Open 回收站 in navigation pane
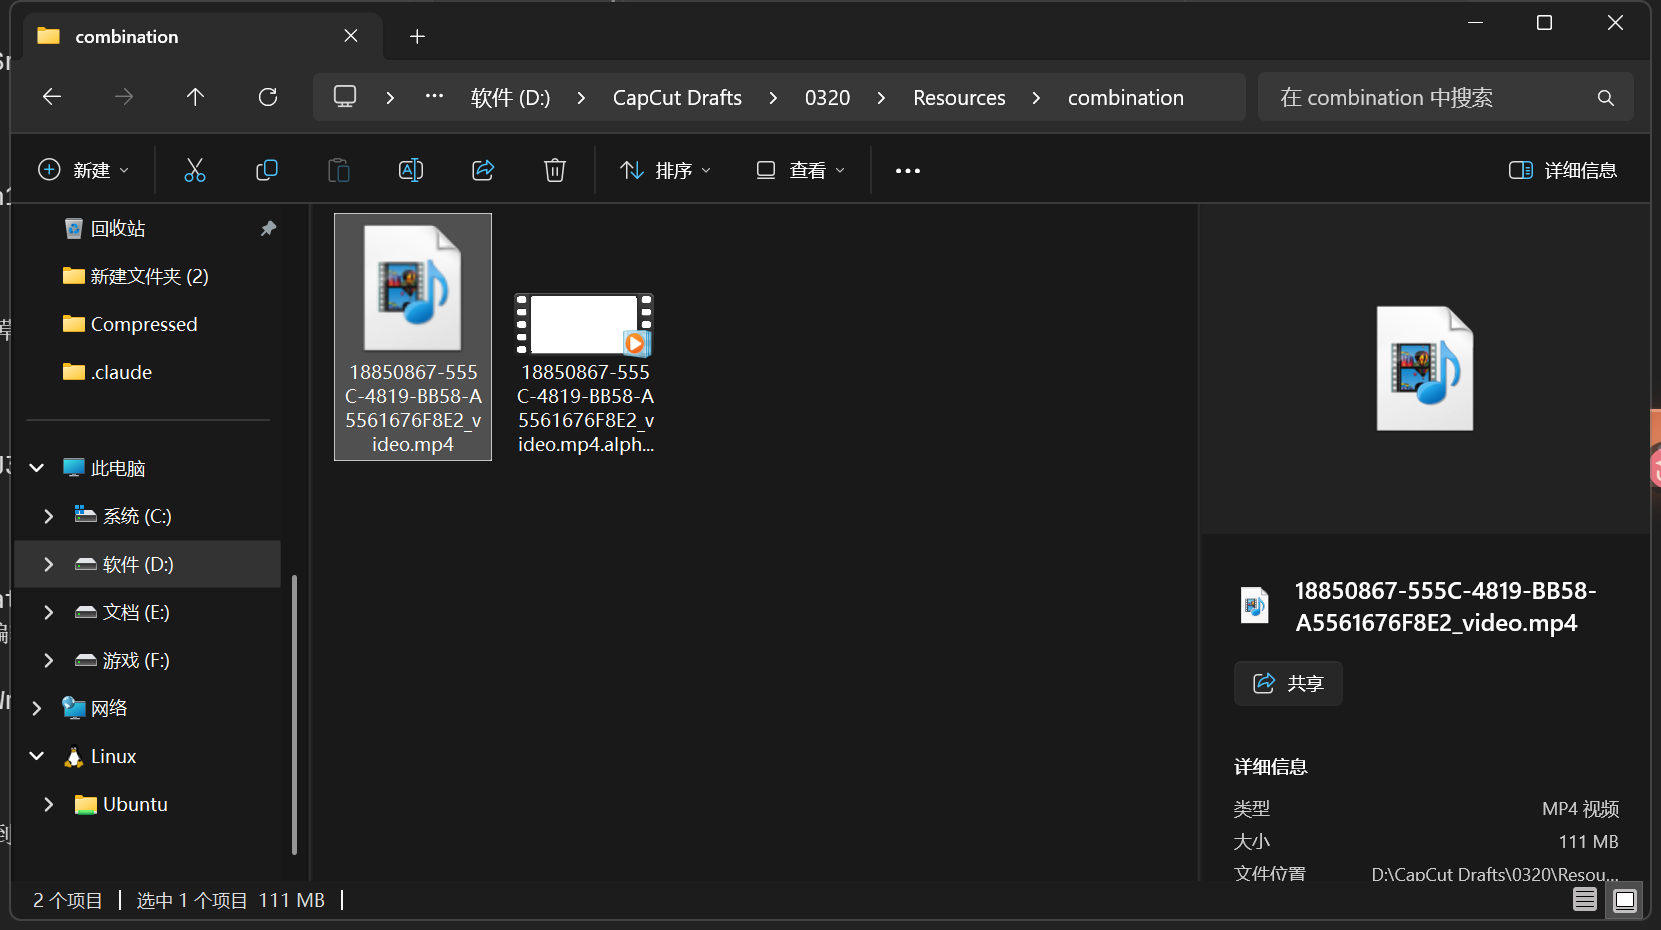1661x930 pixels. (x=118, y=229)
